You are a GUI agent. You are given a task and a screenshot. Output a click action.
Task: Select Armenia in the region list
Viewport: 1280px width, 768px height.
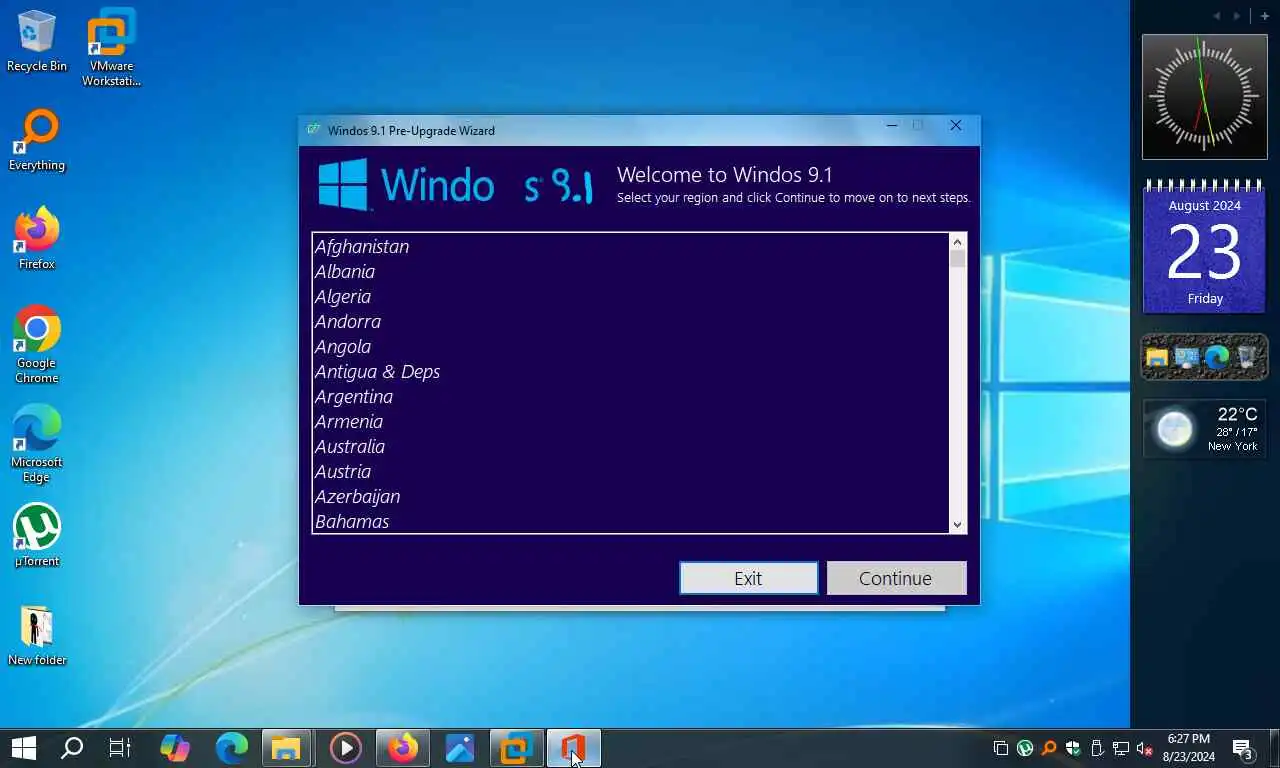point(630,421)
